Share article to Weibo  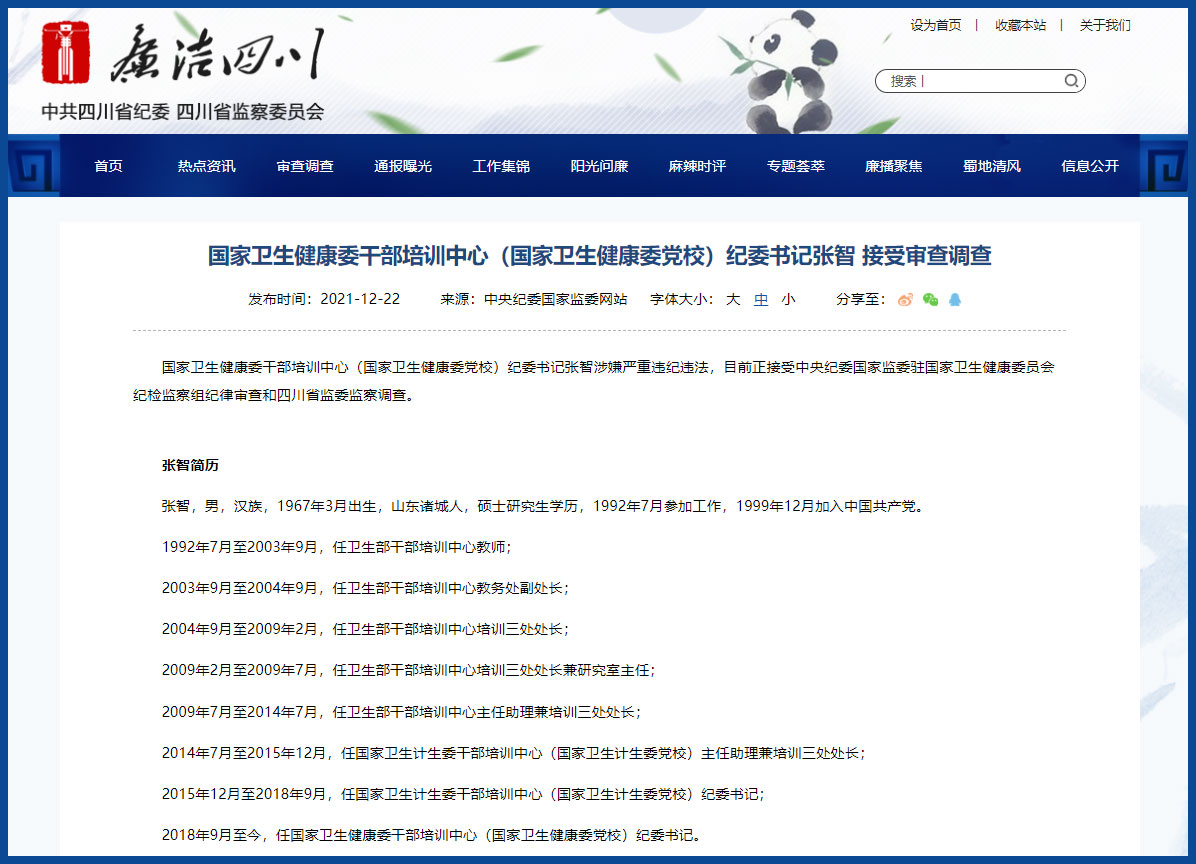(905, 299)
